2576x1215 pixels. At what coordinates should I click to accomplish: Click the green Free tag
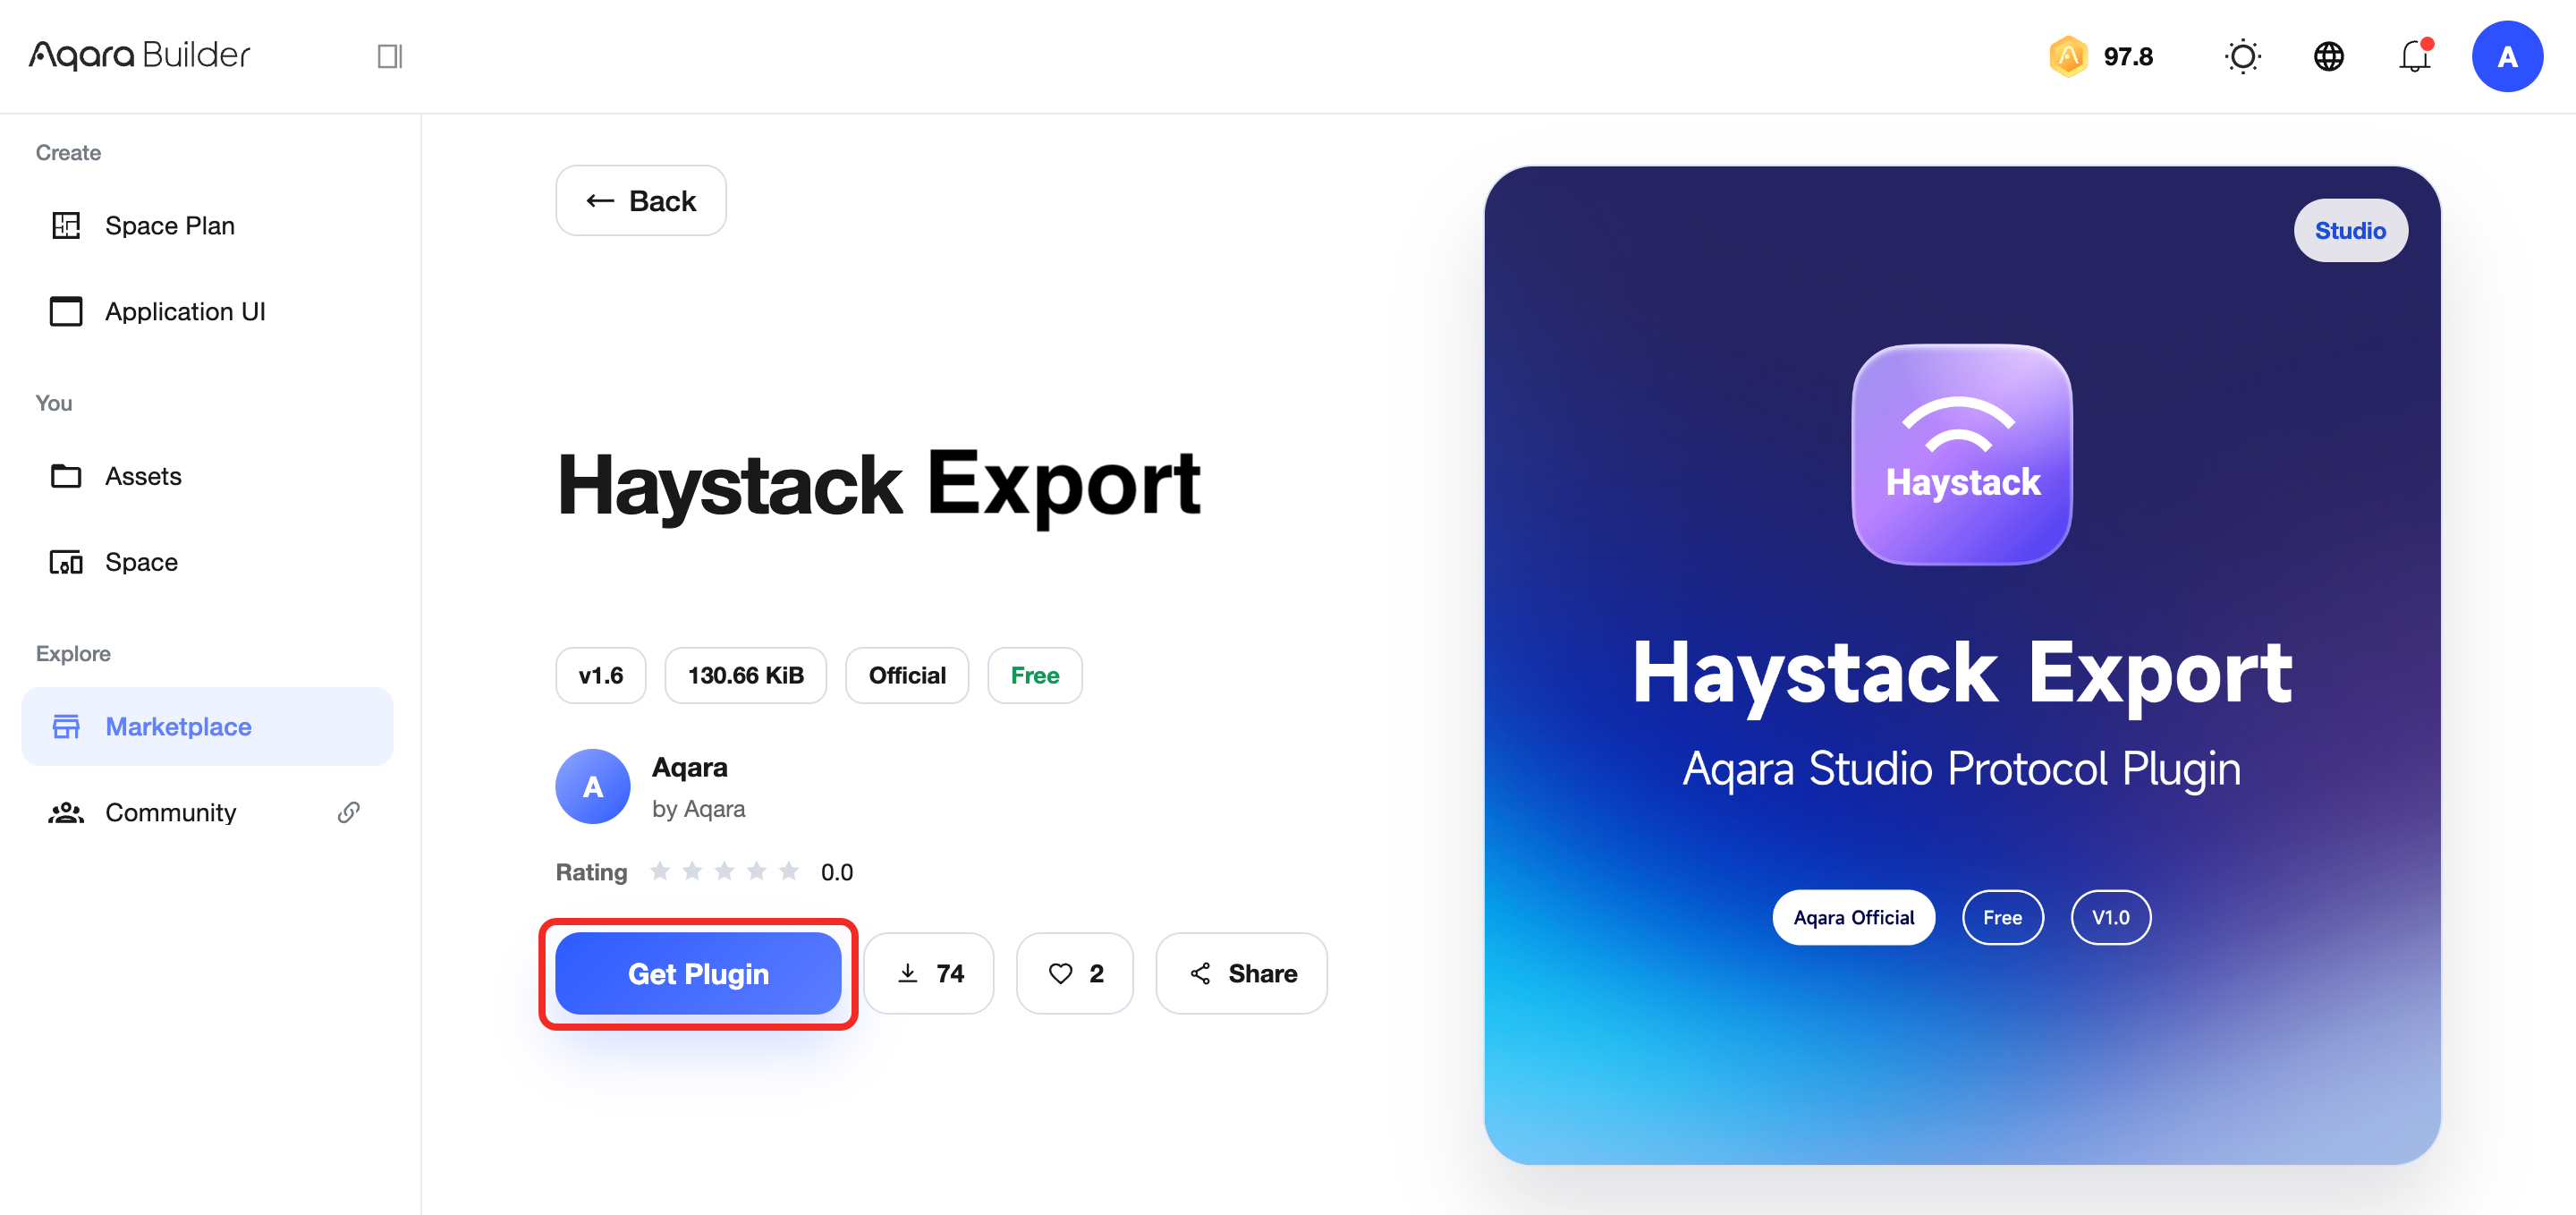point(1035,675)
